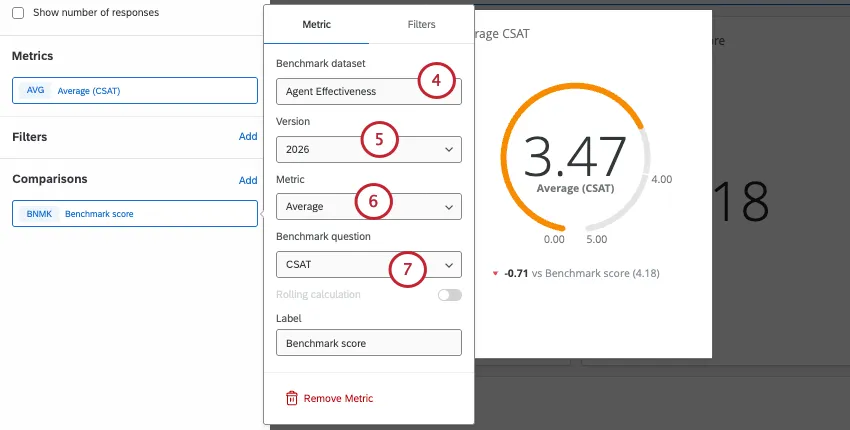Toggle the Rolling calculation switch
Viewport: 850px width, 430px height.
(449, 295)
